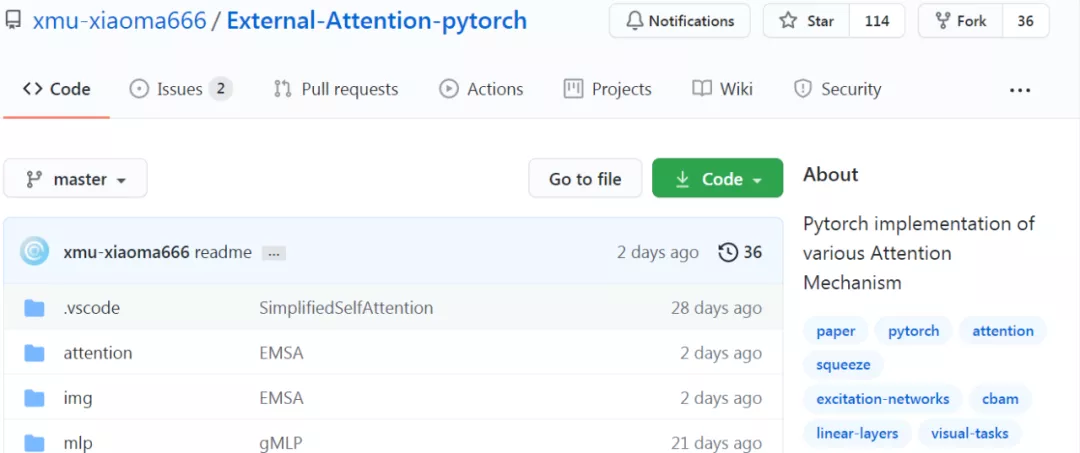Screen dimensions: 1080x453
Task: Switch to the Pull requests tab
Action: point(336,89)
